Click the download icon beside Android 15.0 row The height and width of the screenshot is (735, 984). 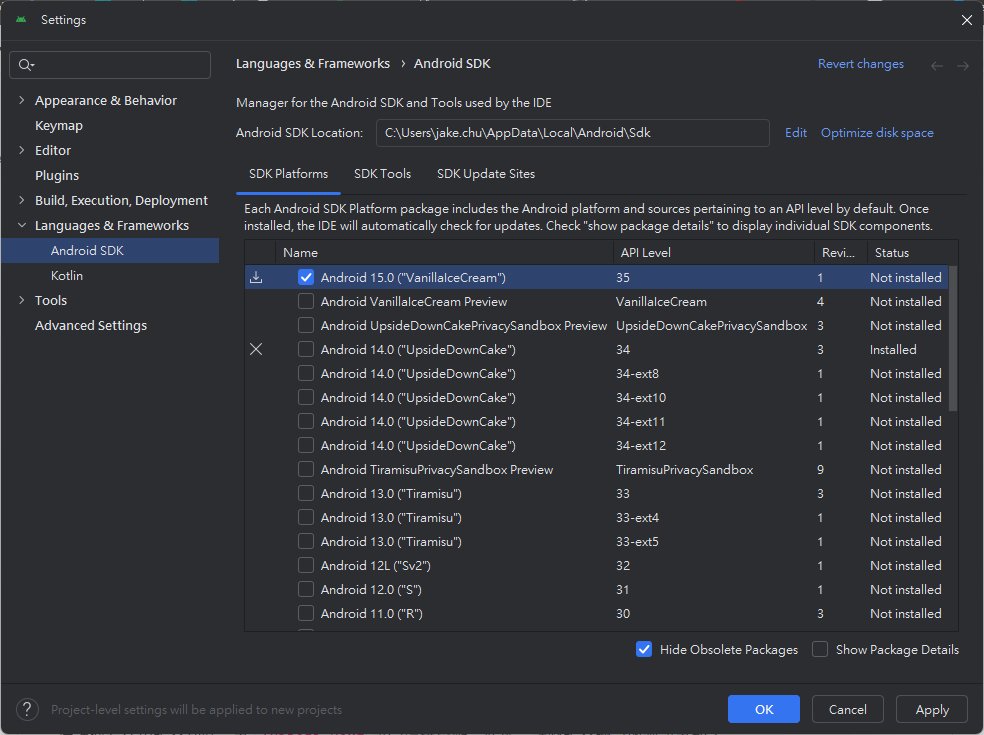(256, 277)
